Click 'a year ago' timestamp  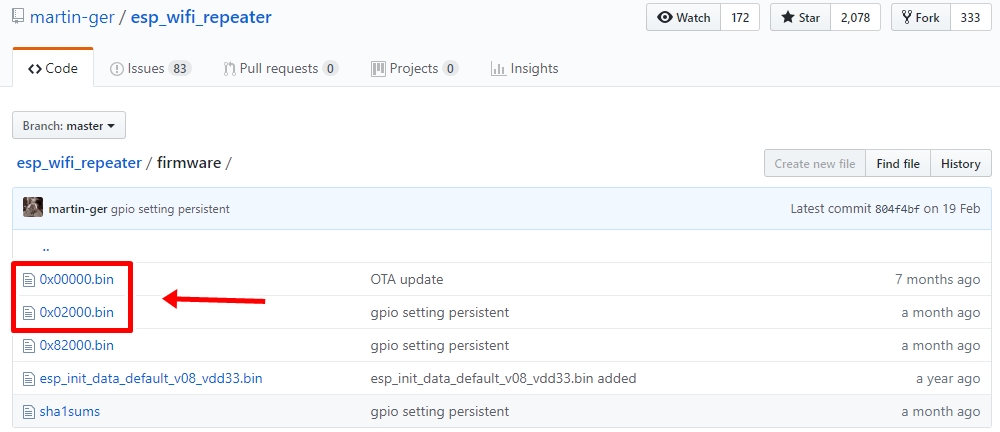[948, 378]
